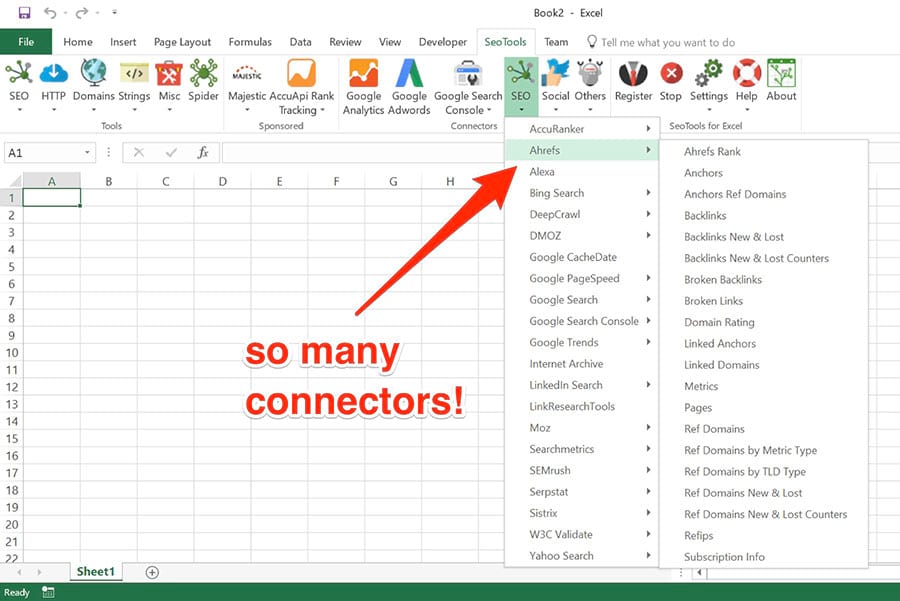Click the macro record status bar icon
This screenshot has width=900, height=601.
pyautogui.click(x=48, y=592)
